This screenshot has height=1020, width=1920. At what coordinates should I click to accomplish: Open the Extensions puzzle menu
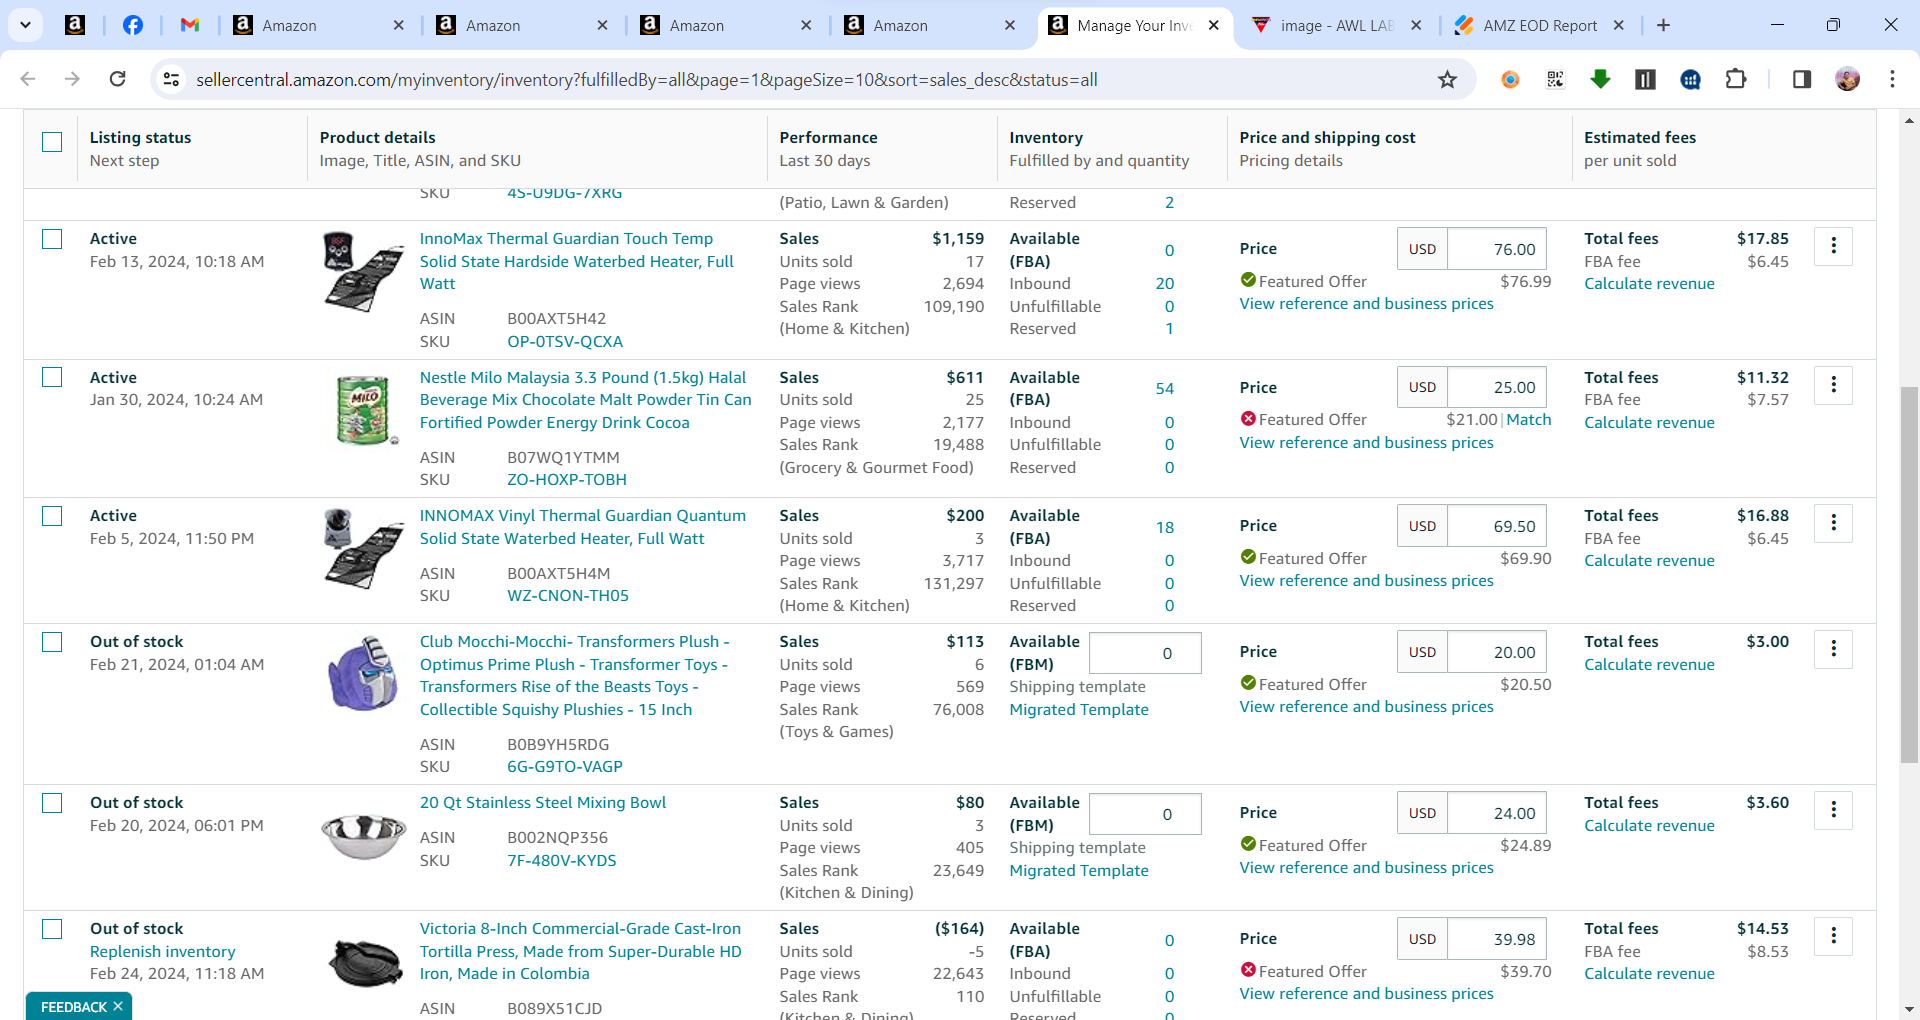coord(1736,79)
